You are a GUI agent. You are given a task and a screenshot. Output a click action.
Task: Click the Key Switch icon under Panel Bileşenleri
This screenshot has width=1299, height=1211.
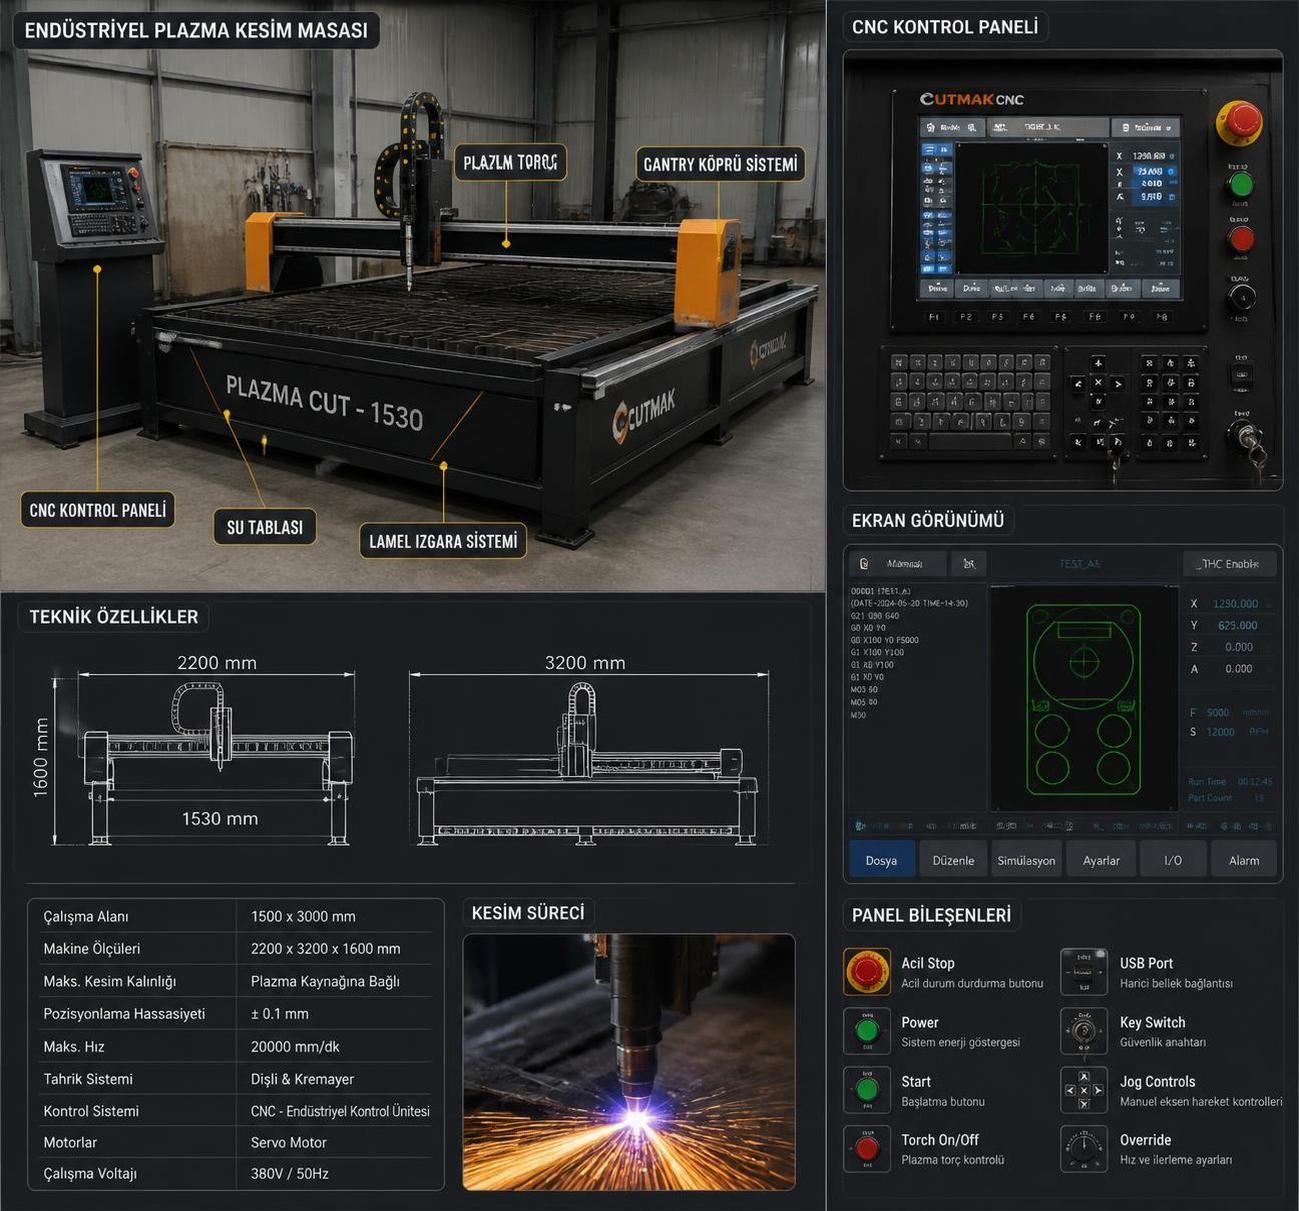pyautogui.click(x=1084, y=1030)
